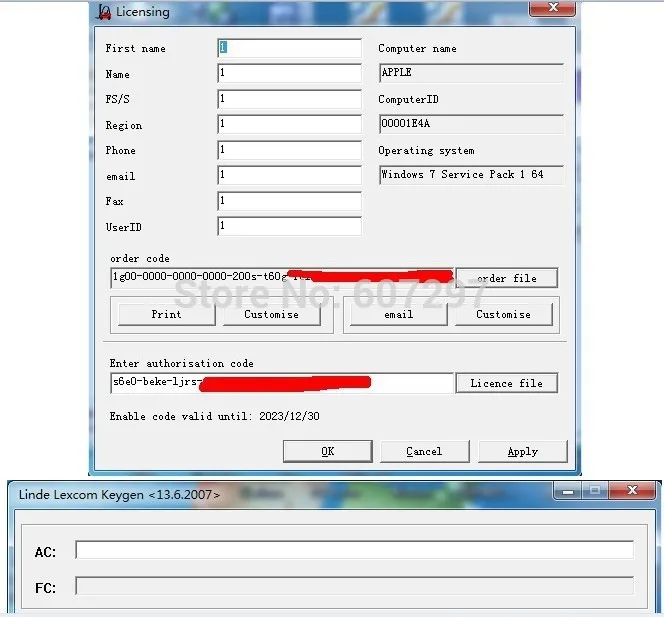Select the Fax input box

[x=290, y=201]
